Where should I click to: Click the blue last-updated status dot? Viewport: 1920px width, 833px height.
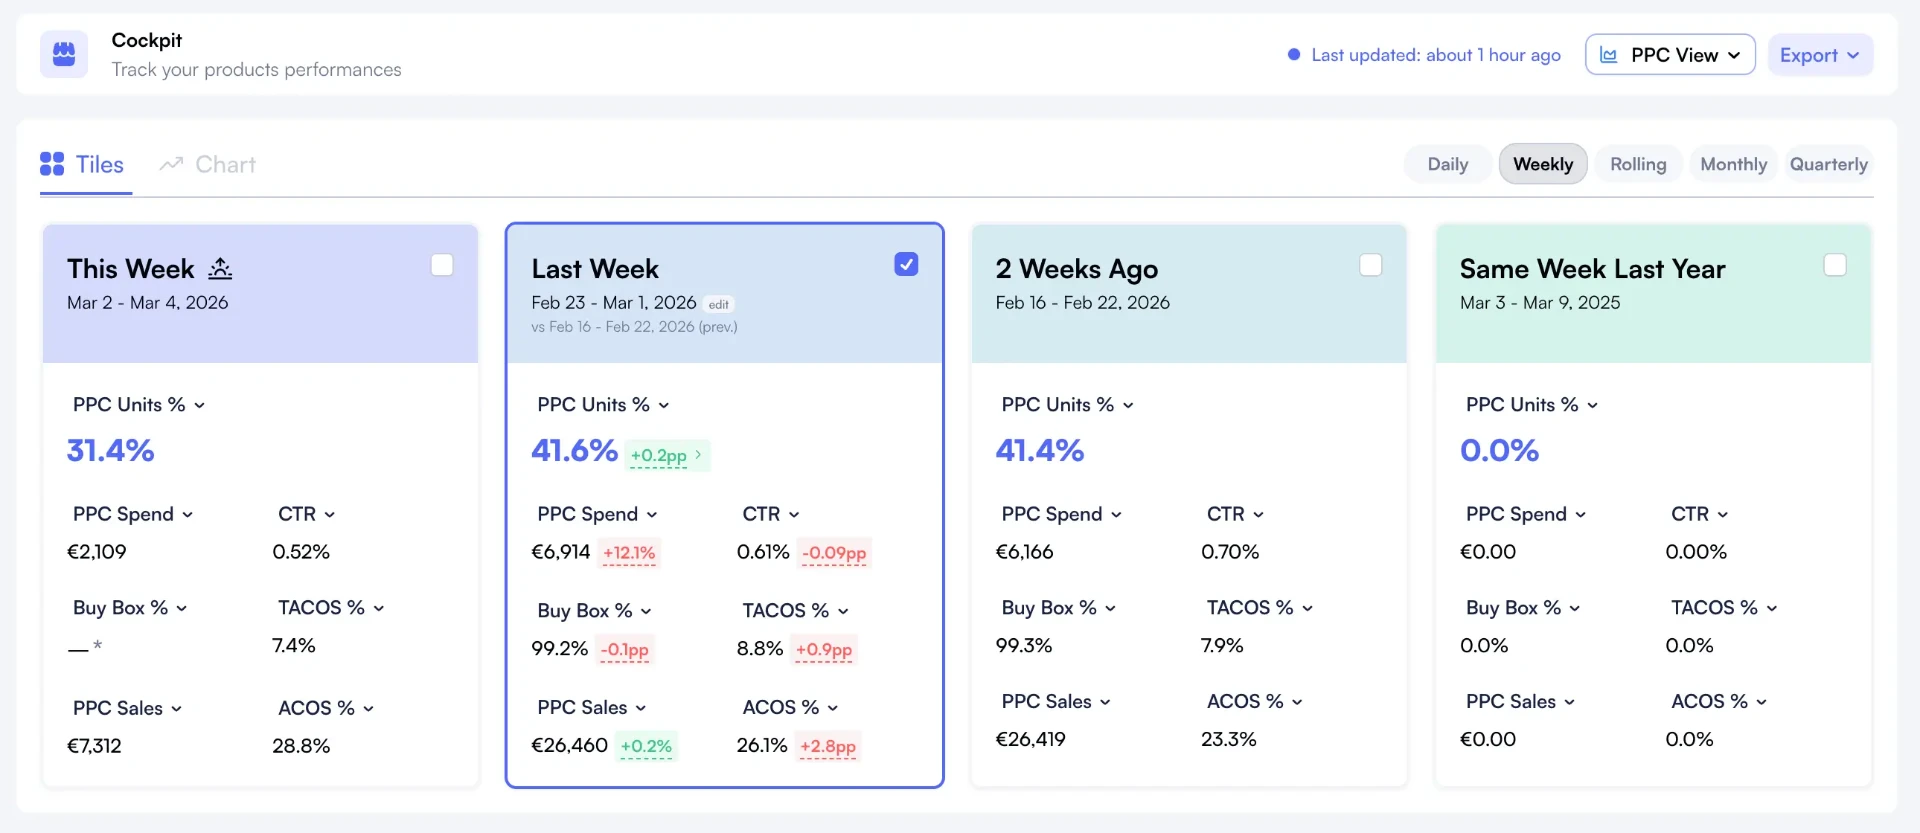click(1294, 55)
